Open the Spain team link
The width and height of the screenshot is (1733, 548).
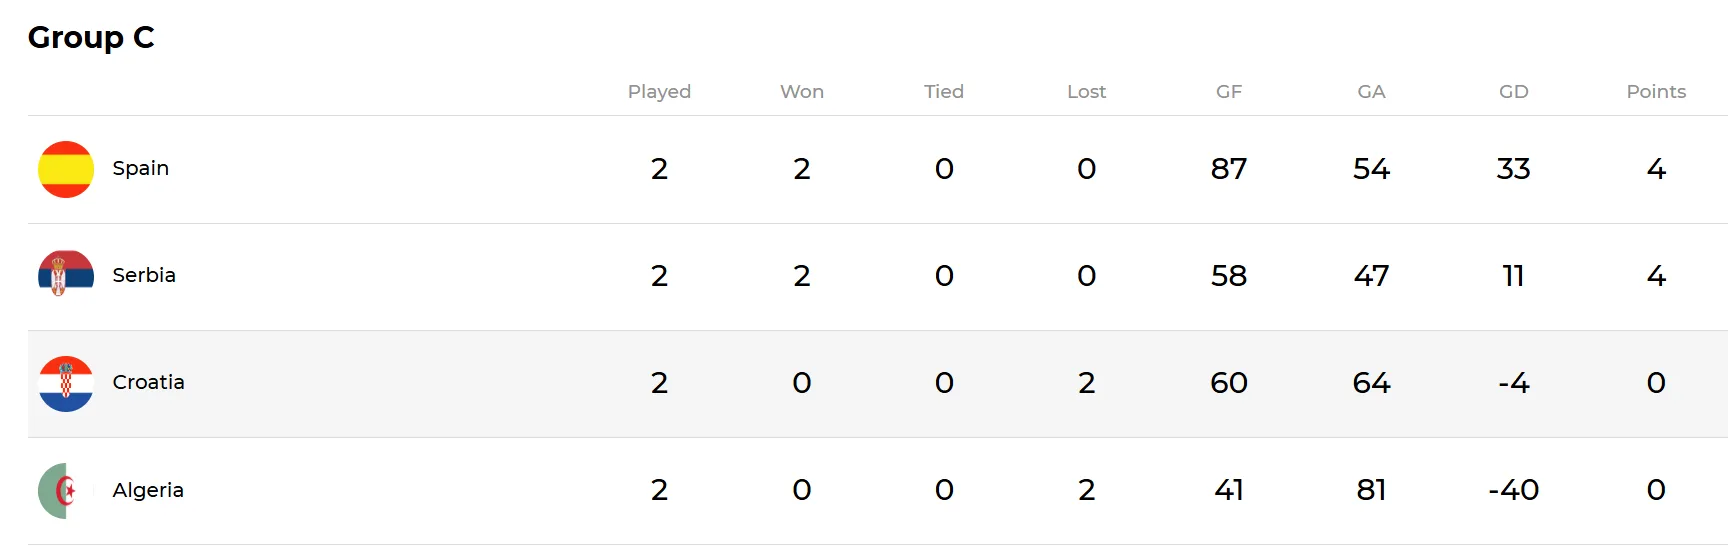point(140,168)
